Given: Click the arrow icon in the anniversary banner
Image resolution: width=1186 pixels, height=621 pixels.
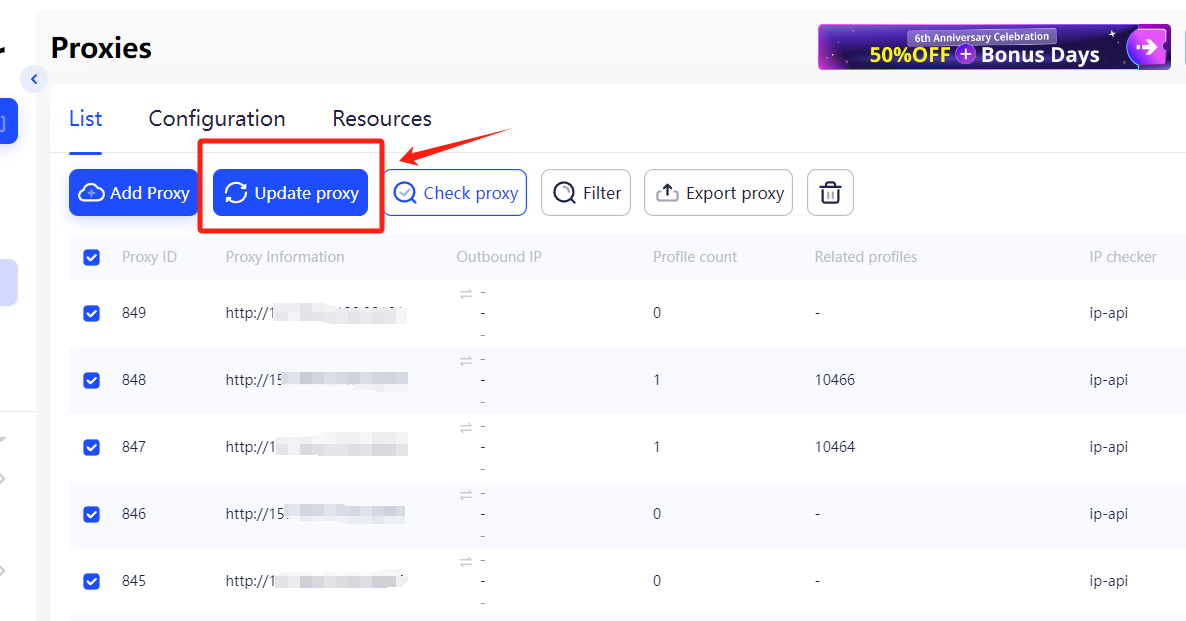Looking at the screenshot, I should [1147, 46].
